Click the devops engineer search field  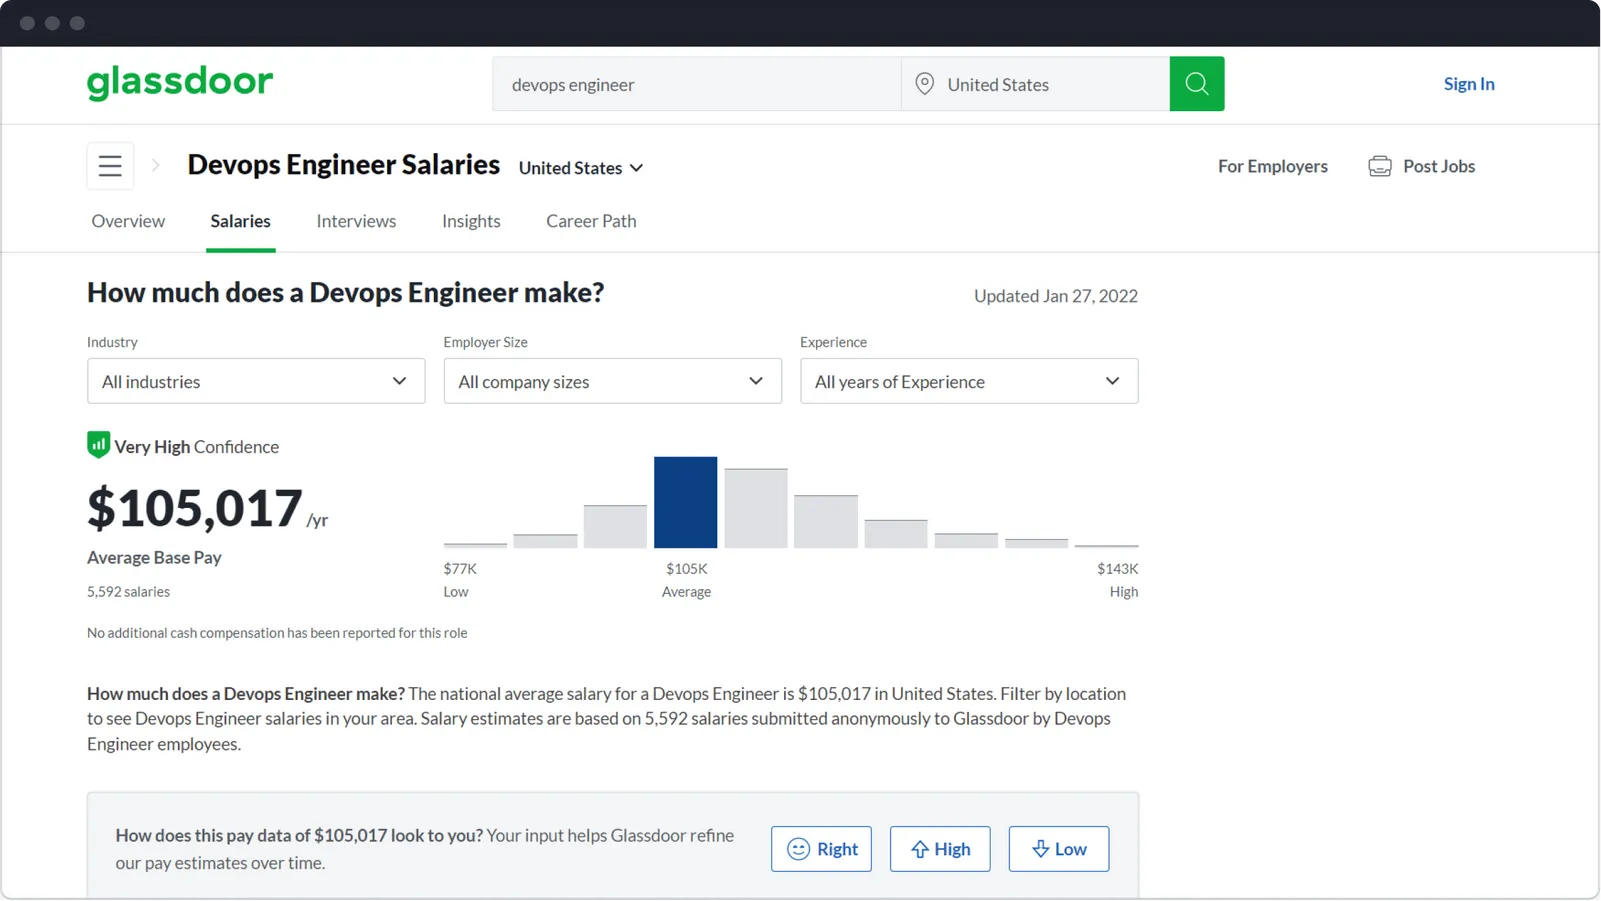pyautogui.click(x=696, y=84)
